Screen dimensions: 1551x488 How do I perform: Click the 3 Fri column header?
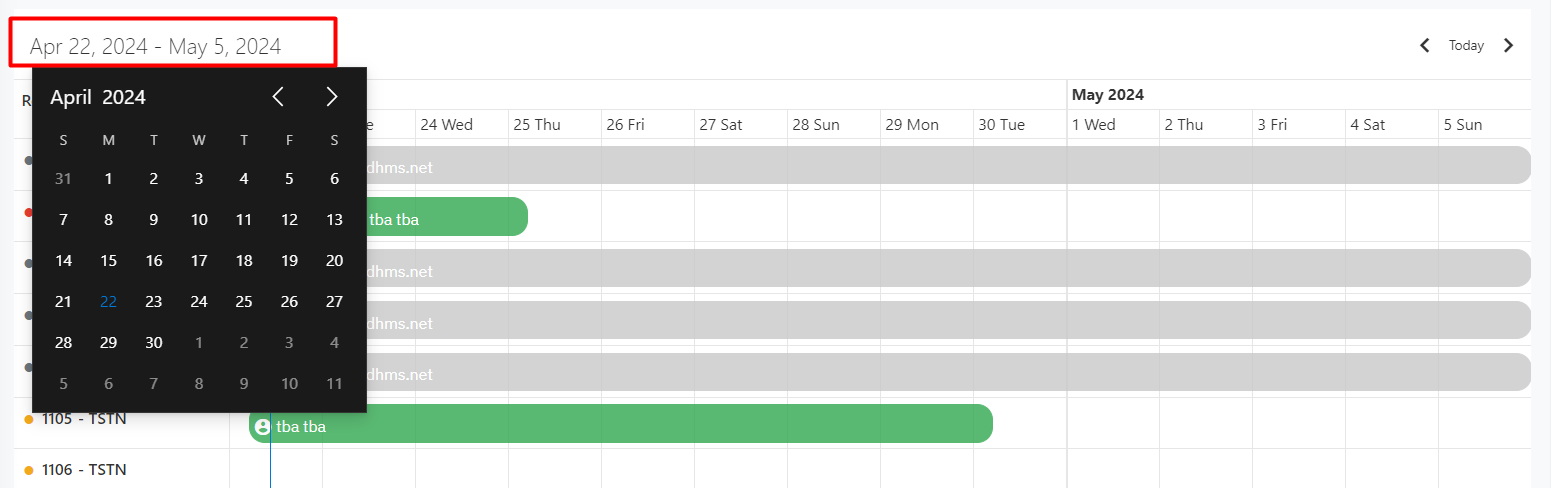pos(1272,125)
